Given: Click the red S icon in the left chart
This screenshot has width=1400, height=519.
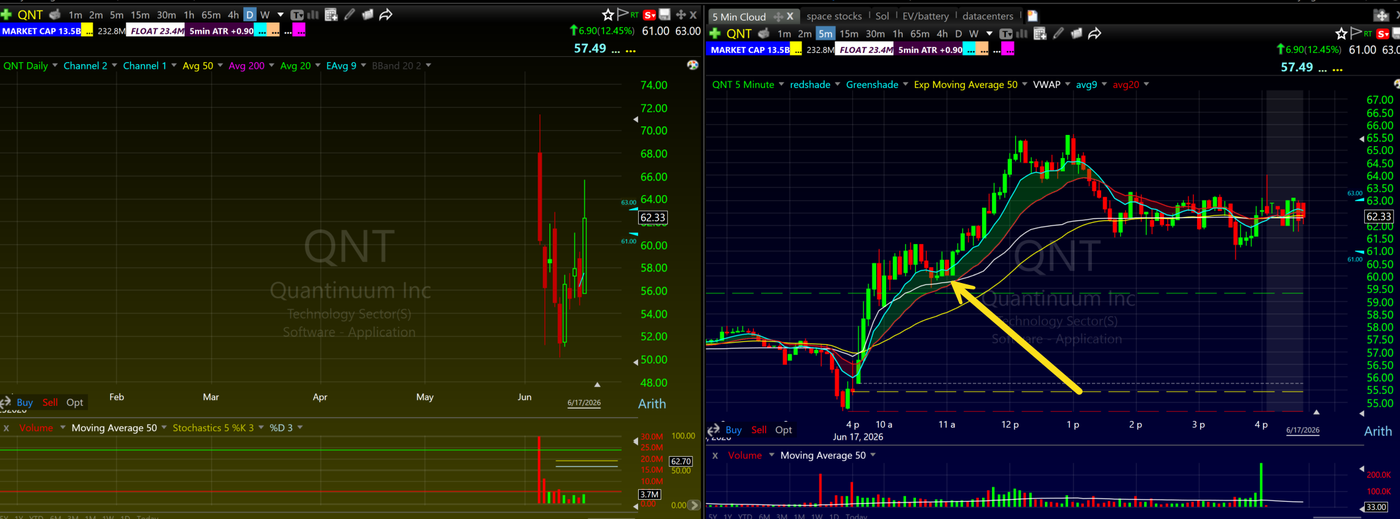Looking at the screenshot, I should (649, 15).
